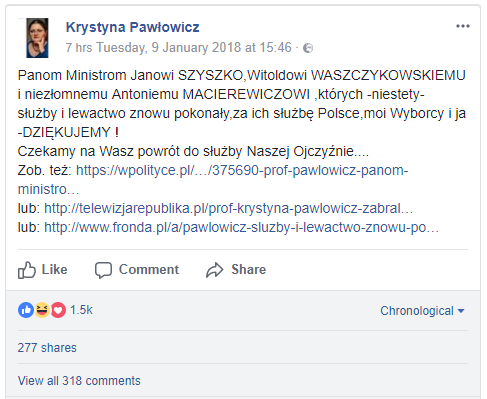
Task: View the 1.5k reactions count
Action: pyautogui.click(x=81, y=310)
